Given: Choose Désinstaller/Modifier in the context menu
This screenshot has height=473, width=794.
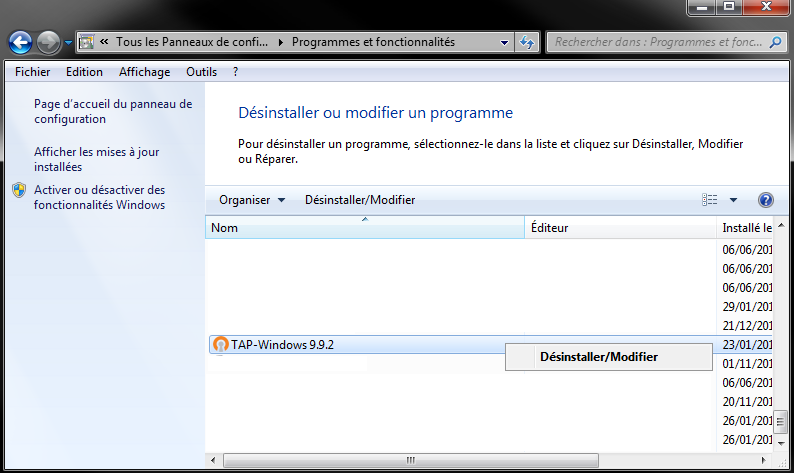Looking at the screenshot, I should click(609, 357).
